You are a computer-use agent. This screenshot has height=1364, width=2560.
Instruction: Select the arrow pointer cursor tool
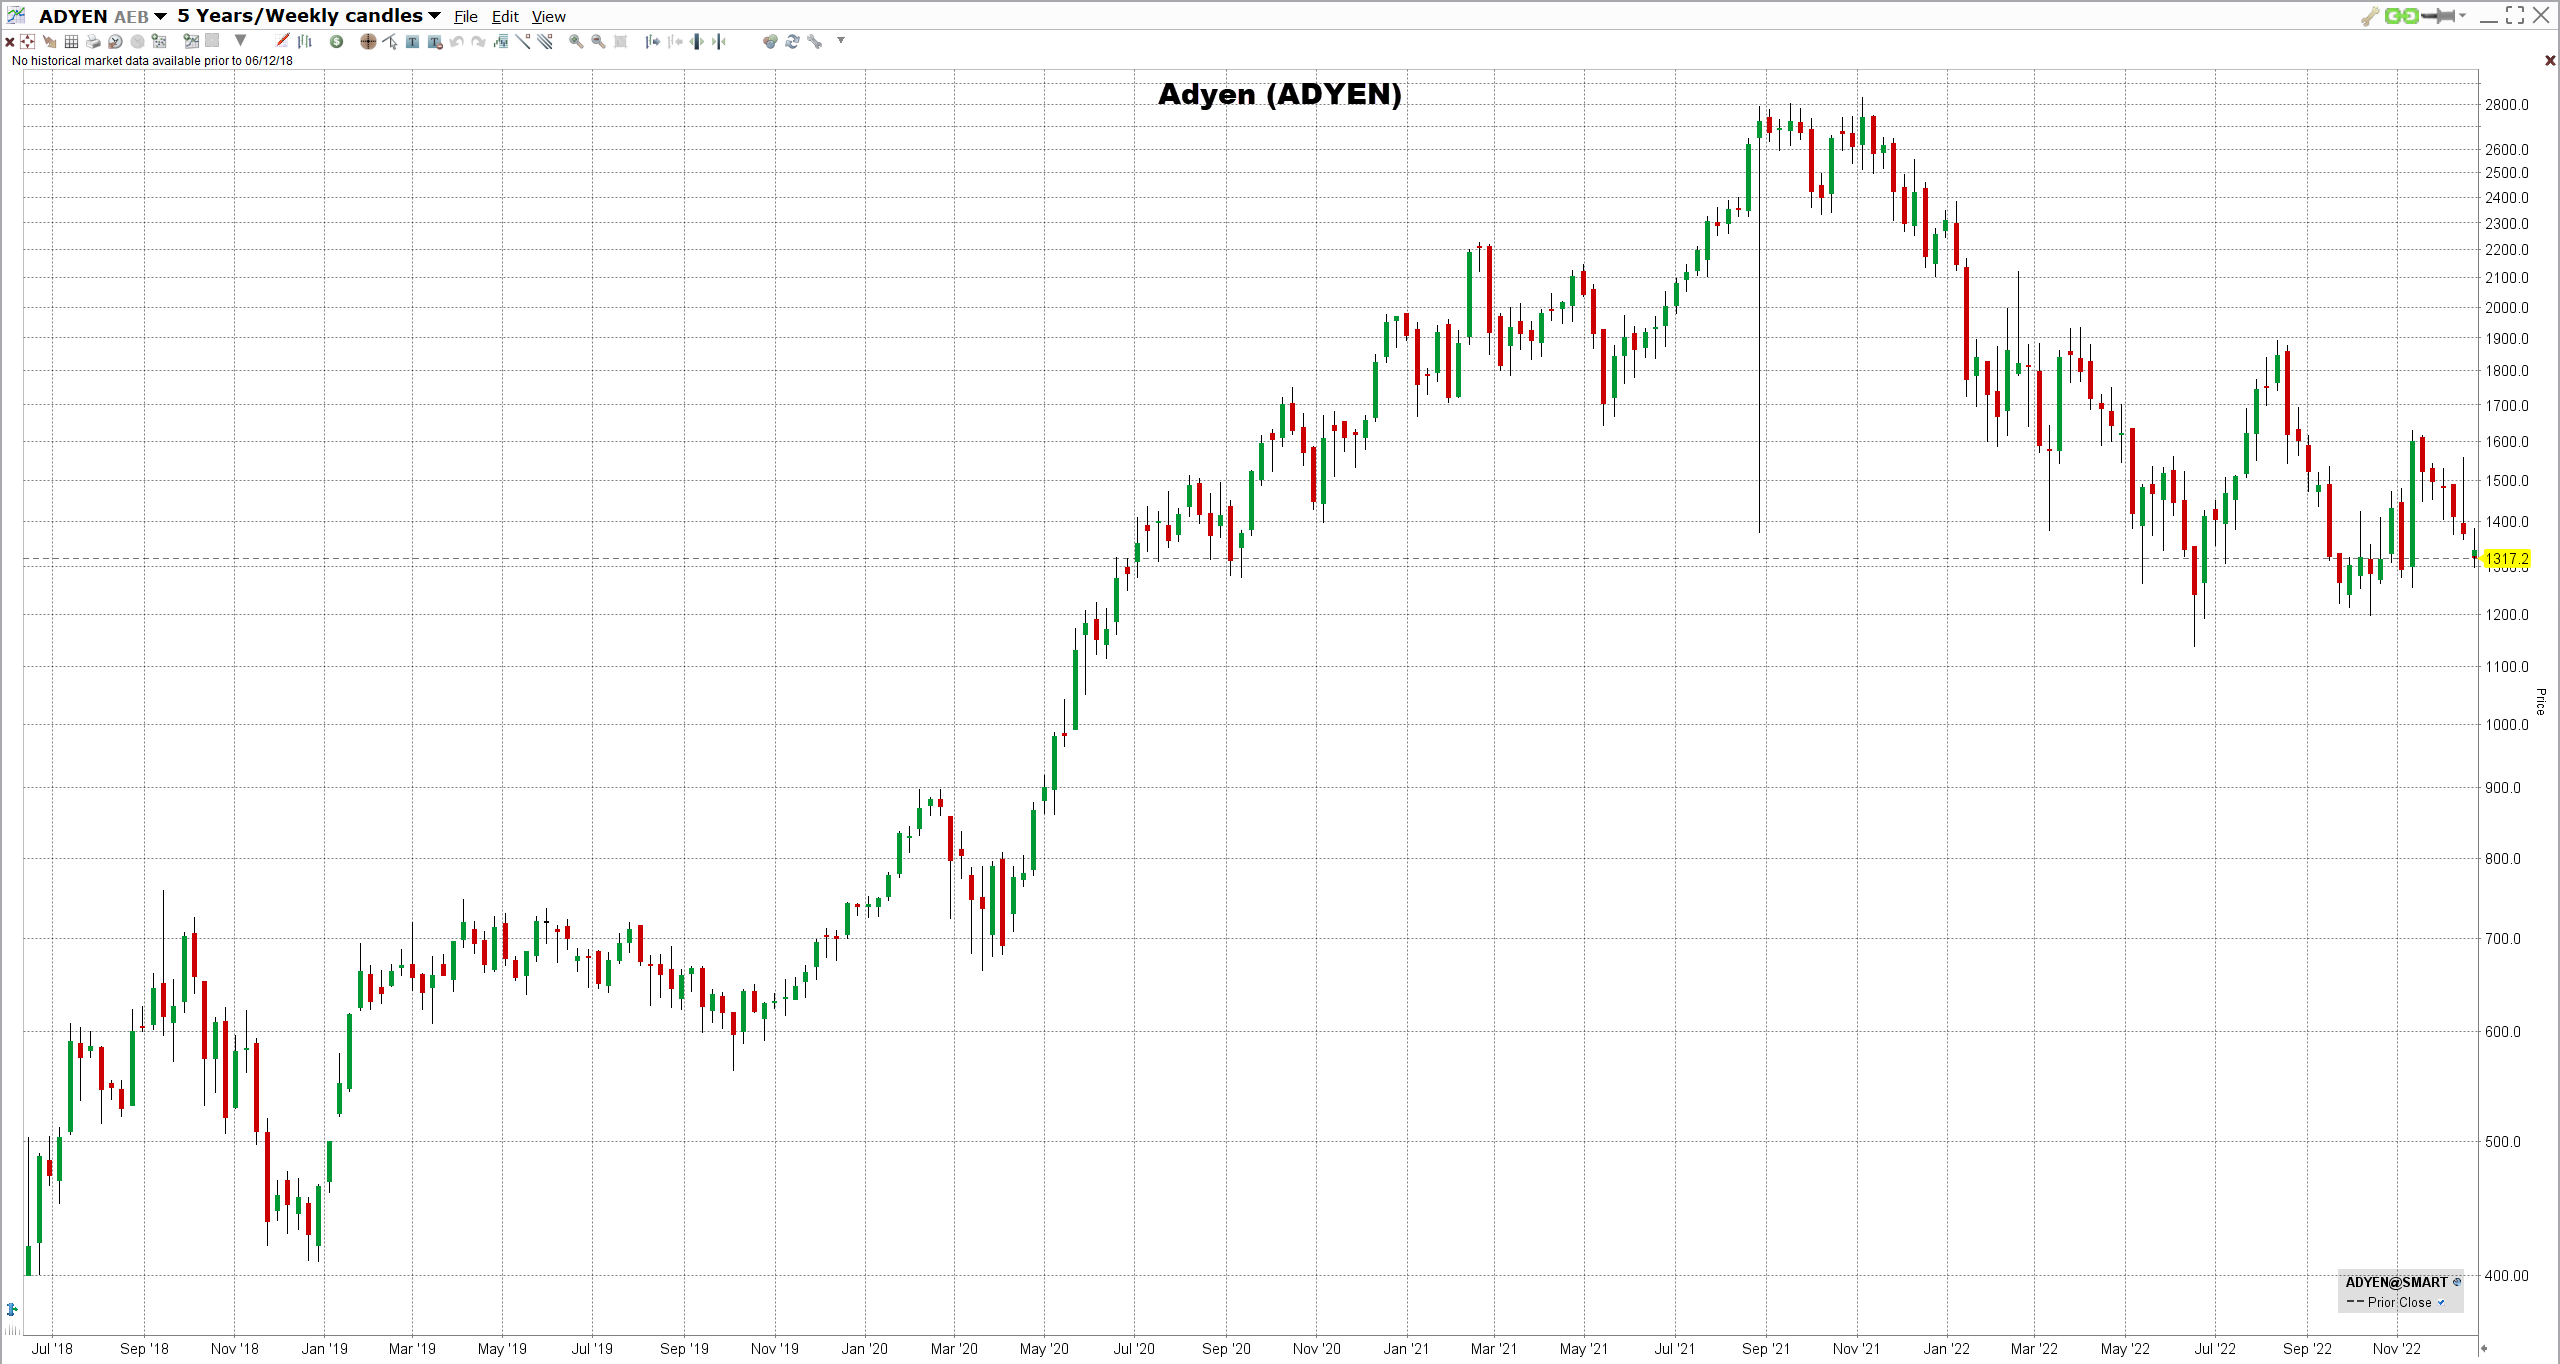[x=390, y=41]
